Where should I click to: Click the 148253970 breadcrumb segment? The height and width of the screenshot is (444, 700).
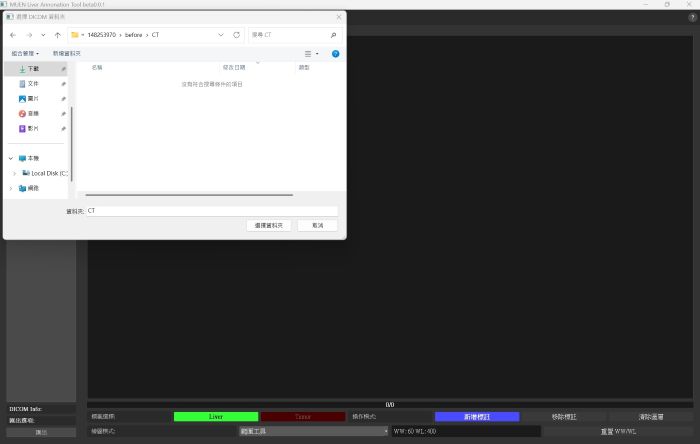[101, 35]
